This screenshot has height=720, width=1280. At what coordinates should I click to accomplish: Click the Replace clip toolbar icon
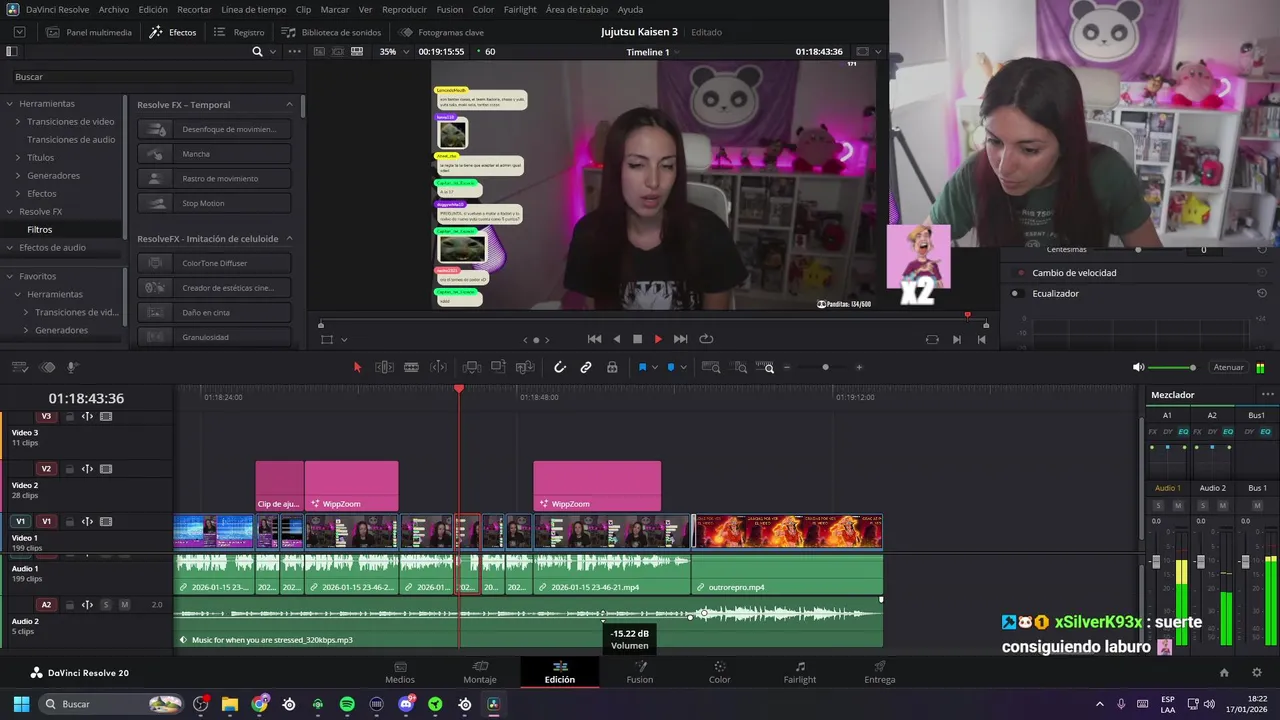click(x=525, y=367)
